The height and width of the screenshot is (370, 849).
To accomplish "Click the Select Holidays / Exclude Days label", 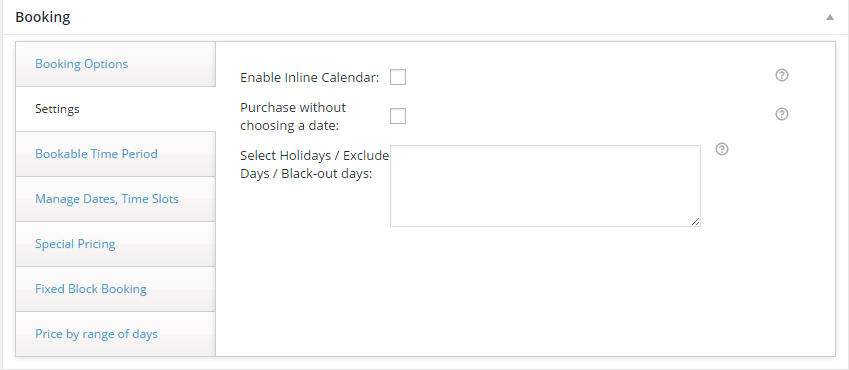I will tap(315, 165).
